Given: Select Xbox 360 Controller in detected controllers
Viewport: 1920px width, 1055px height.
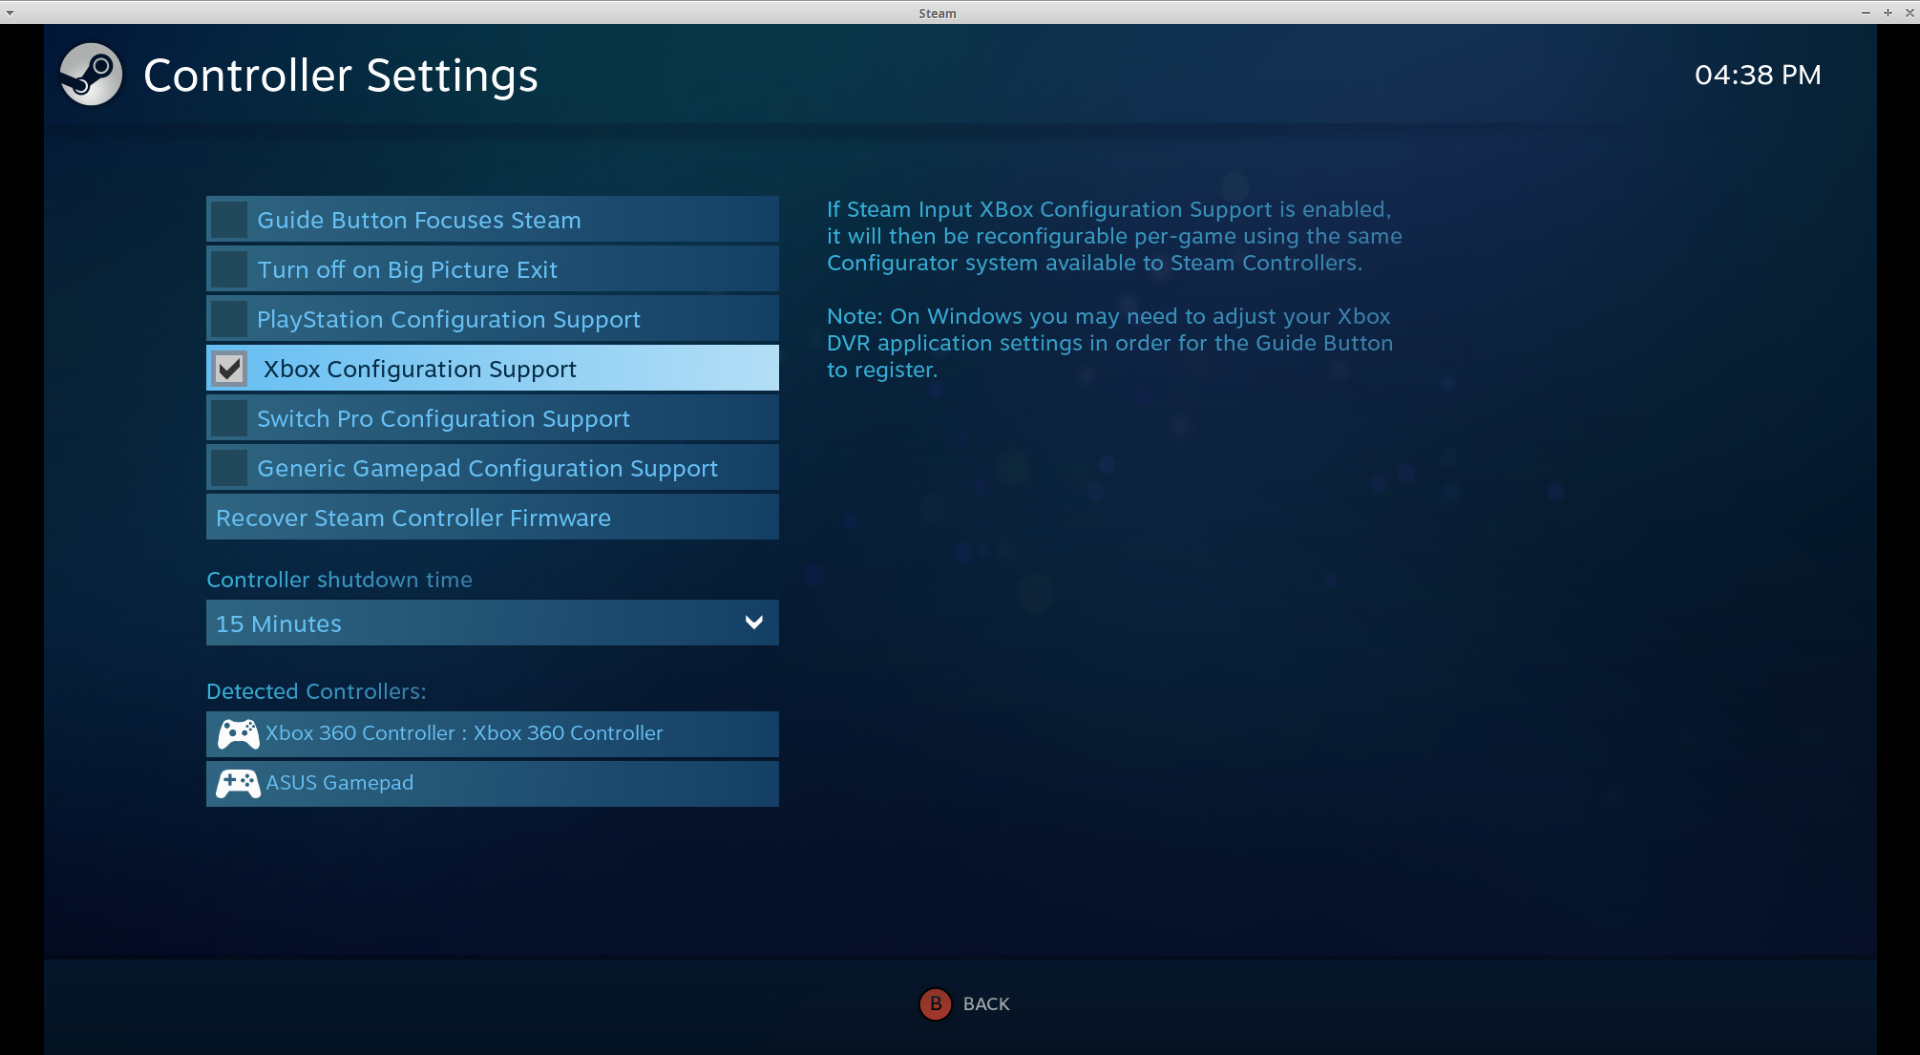Looking at the screenshot, I should [492, 734].
